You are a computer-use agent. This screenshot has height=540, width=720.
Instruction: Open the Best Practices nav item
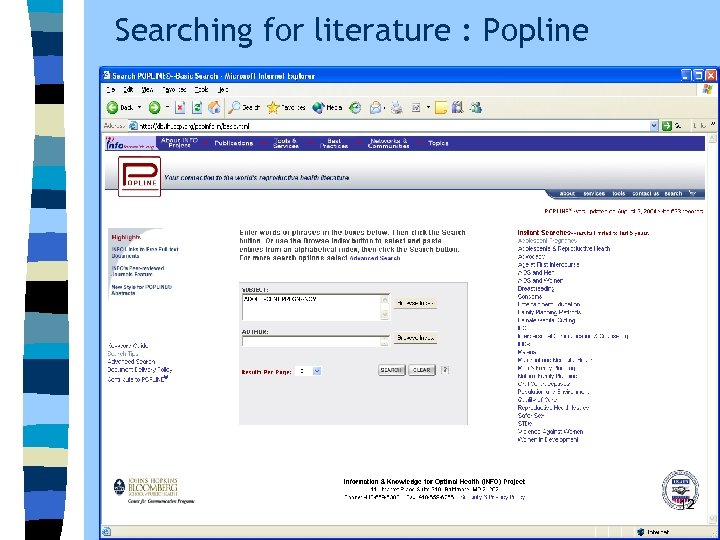coord(334,143)
